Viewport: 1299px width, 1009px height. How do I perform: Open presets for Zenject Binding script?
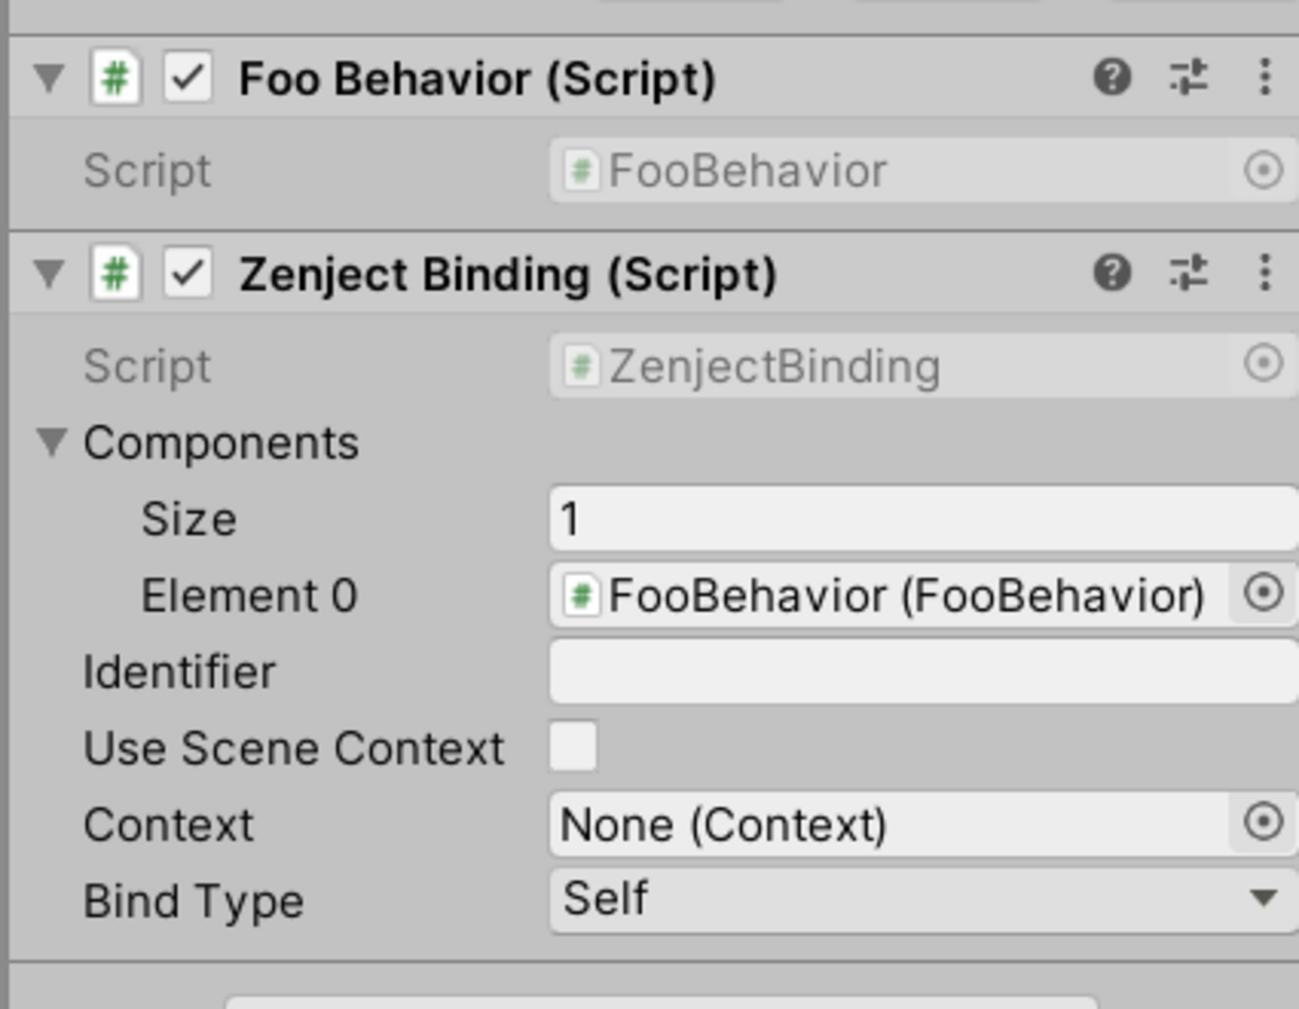click(1188, 273)
